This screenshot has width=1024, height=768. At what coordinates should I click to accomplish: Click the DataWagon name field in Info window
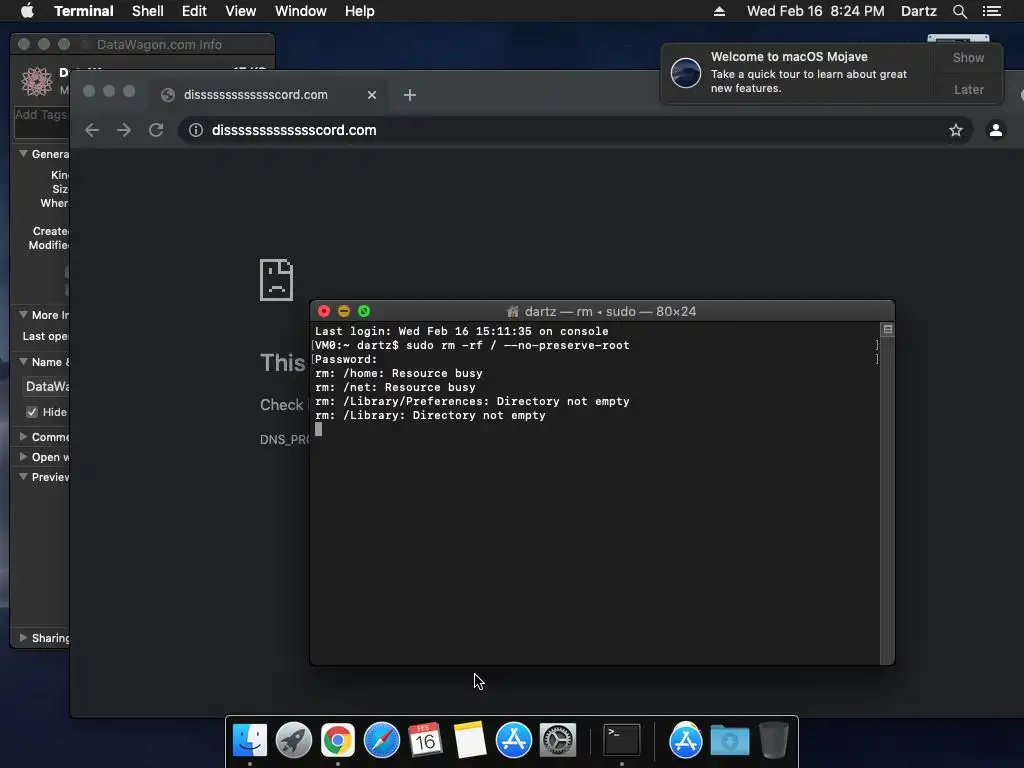pyautogui.click(x=46, y=387)
